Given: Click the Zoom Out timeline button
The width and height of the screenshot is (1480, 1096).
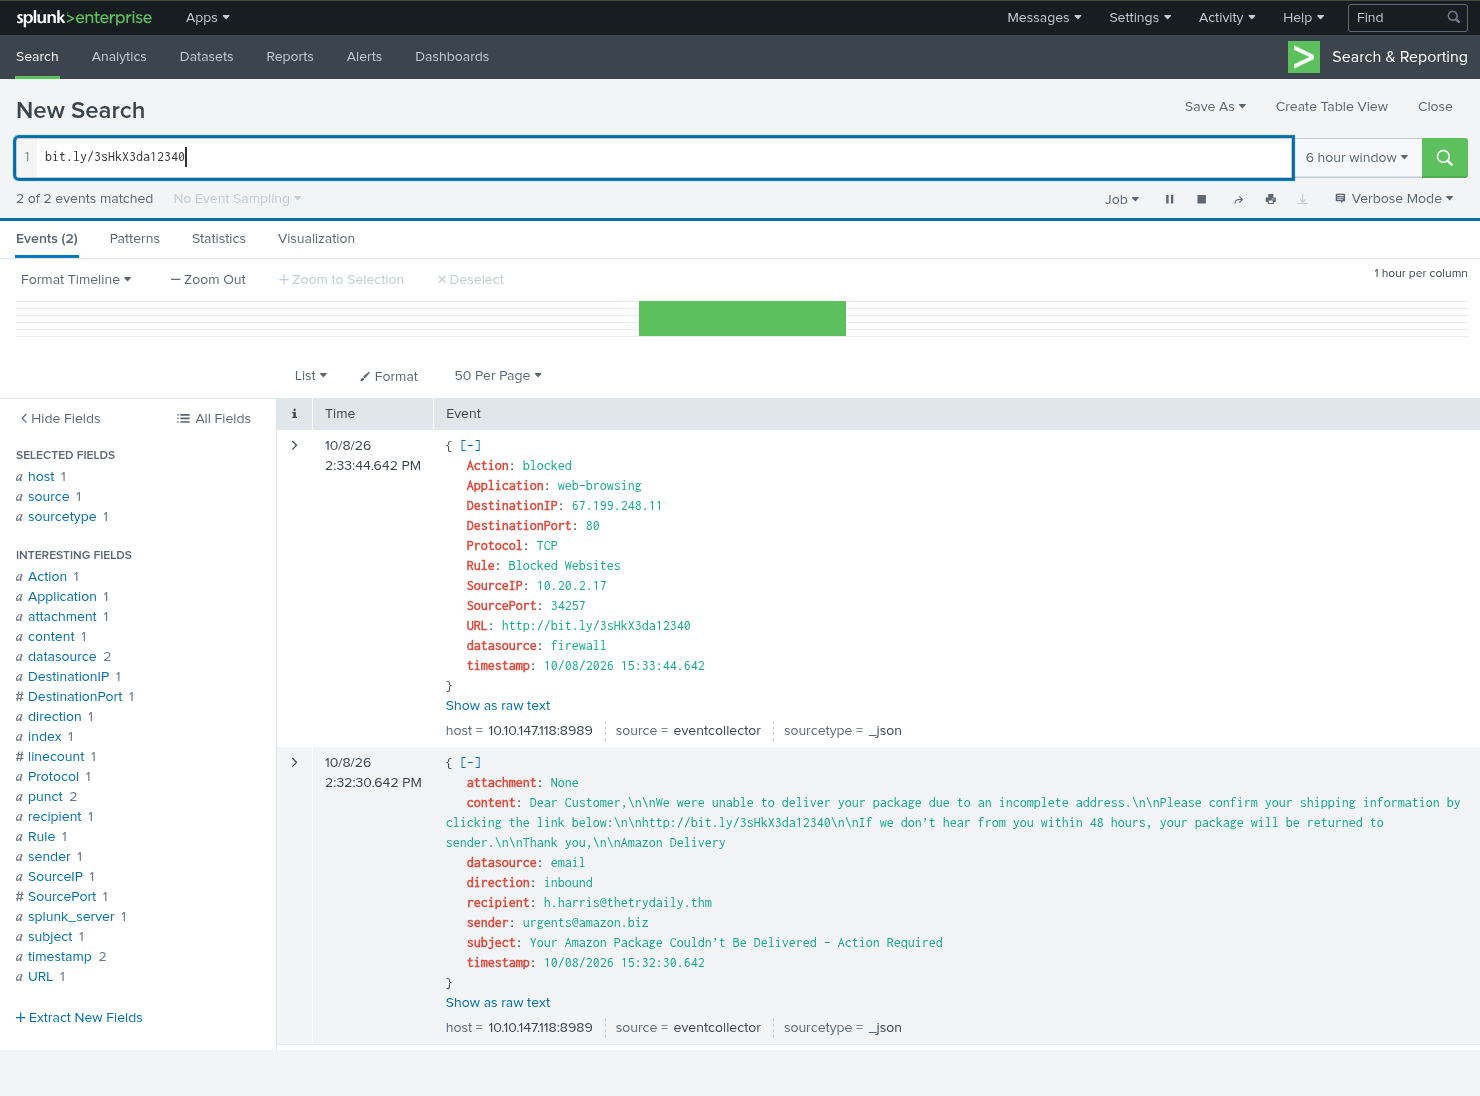Looking at the screenshot, I should pyautogui.click(x=208, y=280).
